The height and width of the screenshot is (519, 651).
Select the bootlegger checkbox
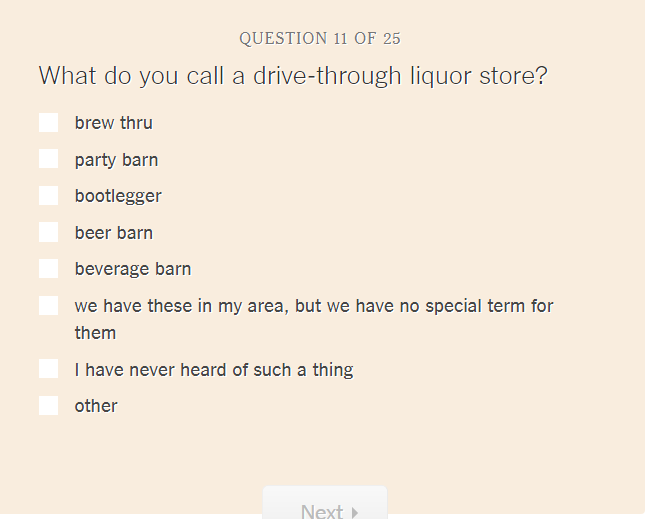(x=49, y=195)
